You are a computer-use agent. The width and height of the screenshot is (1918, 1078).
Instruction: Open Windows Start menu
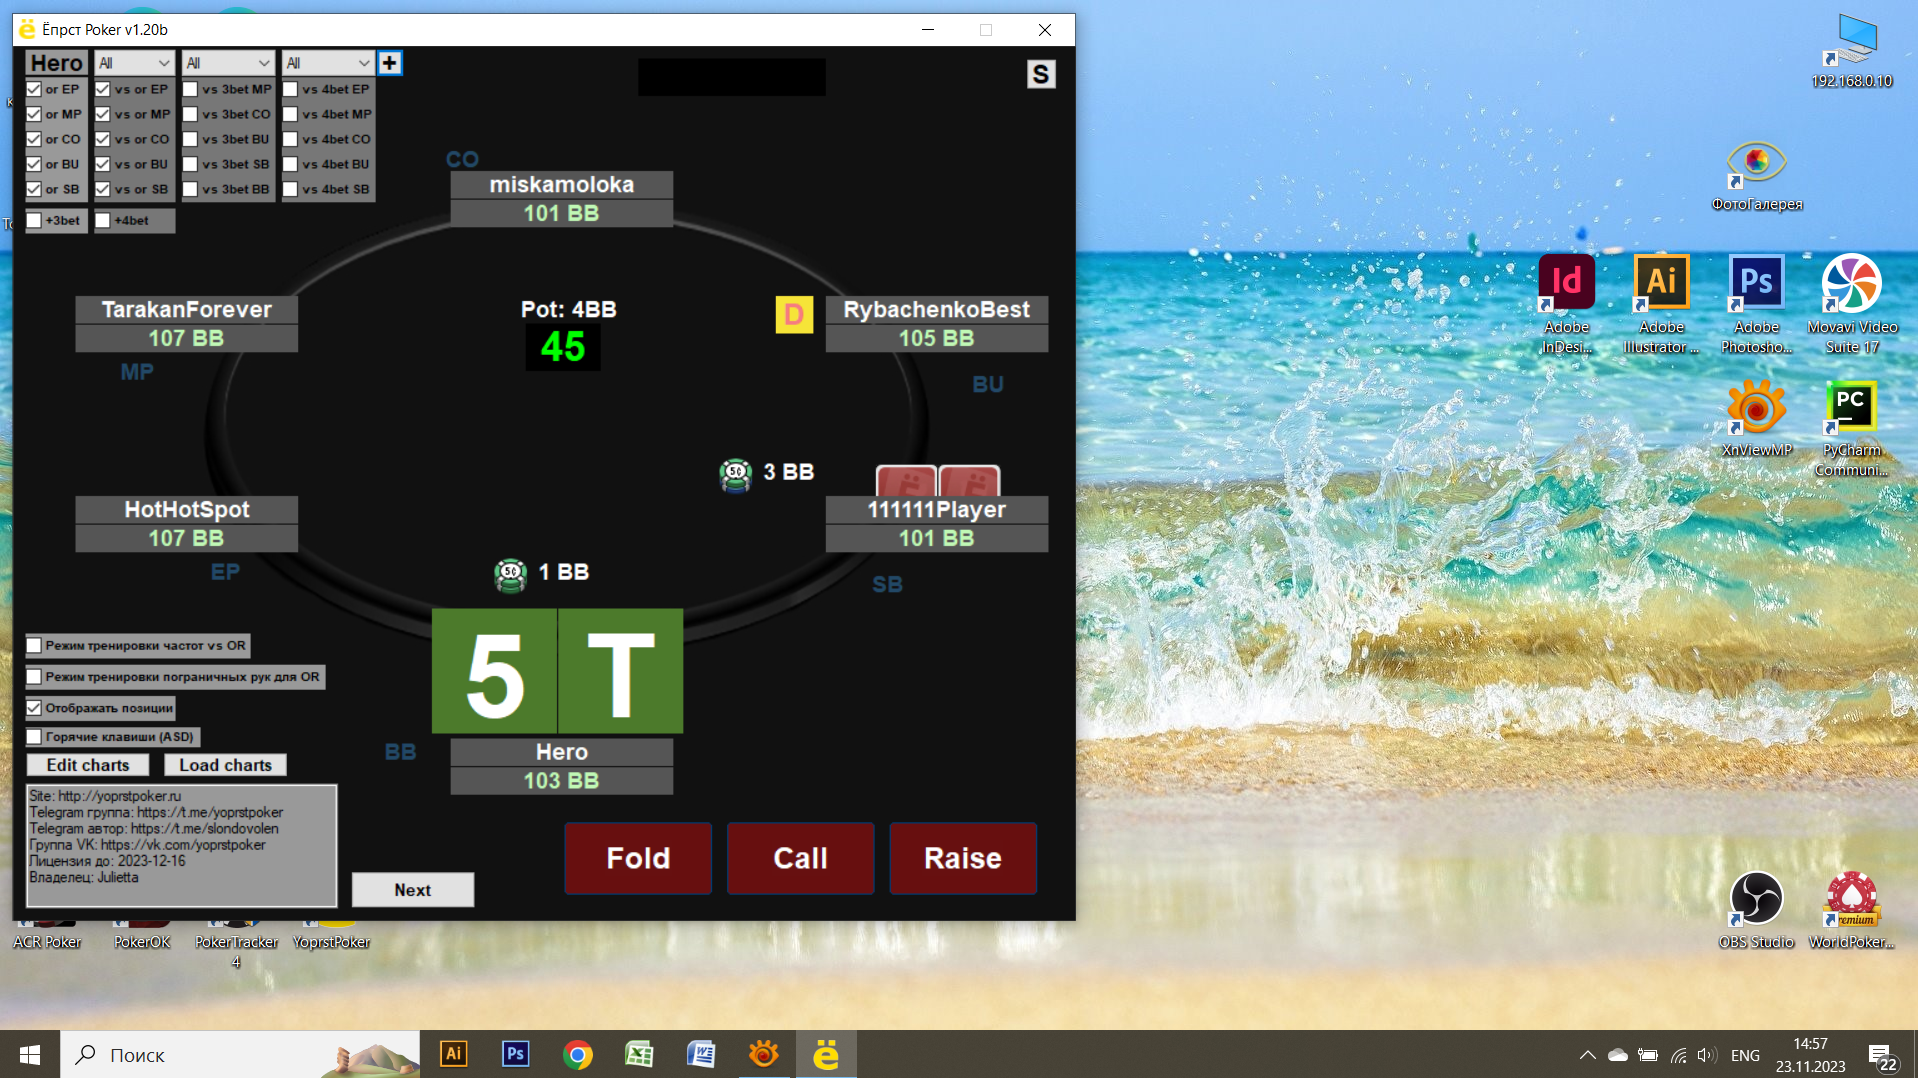(x=30, y=1054)
